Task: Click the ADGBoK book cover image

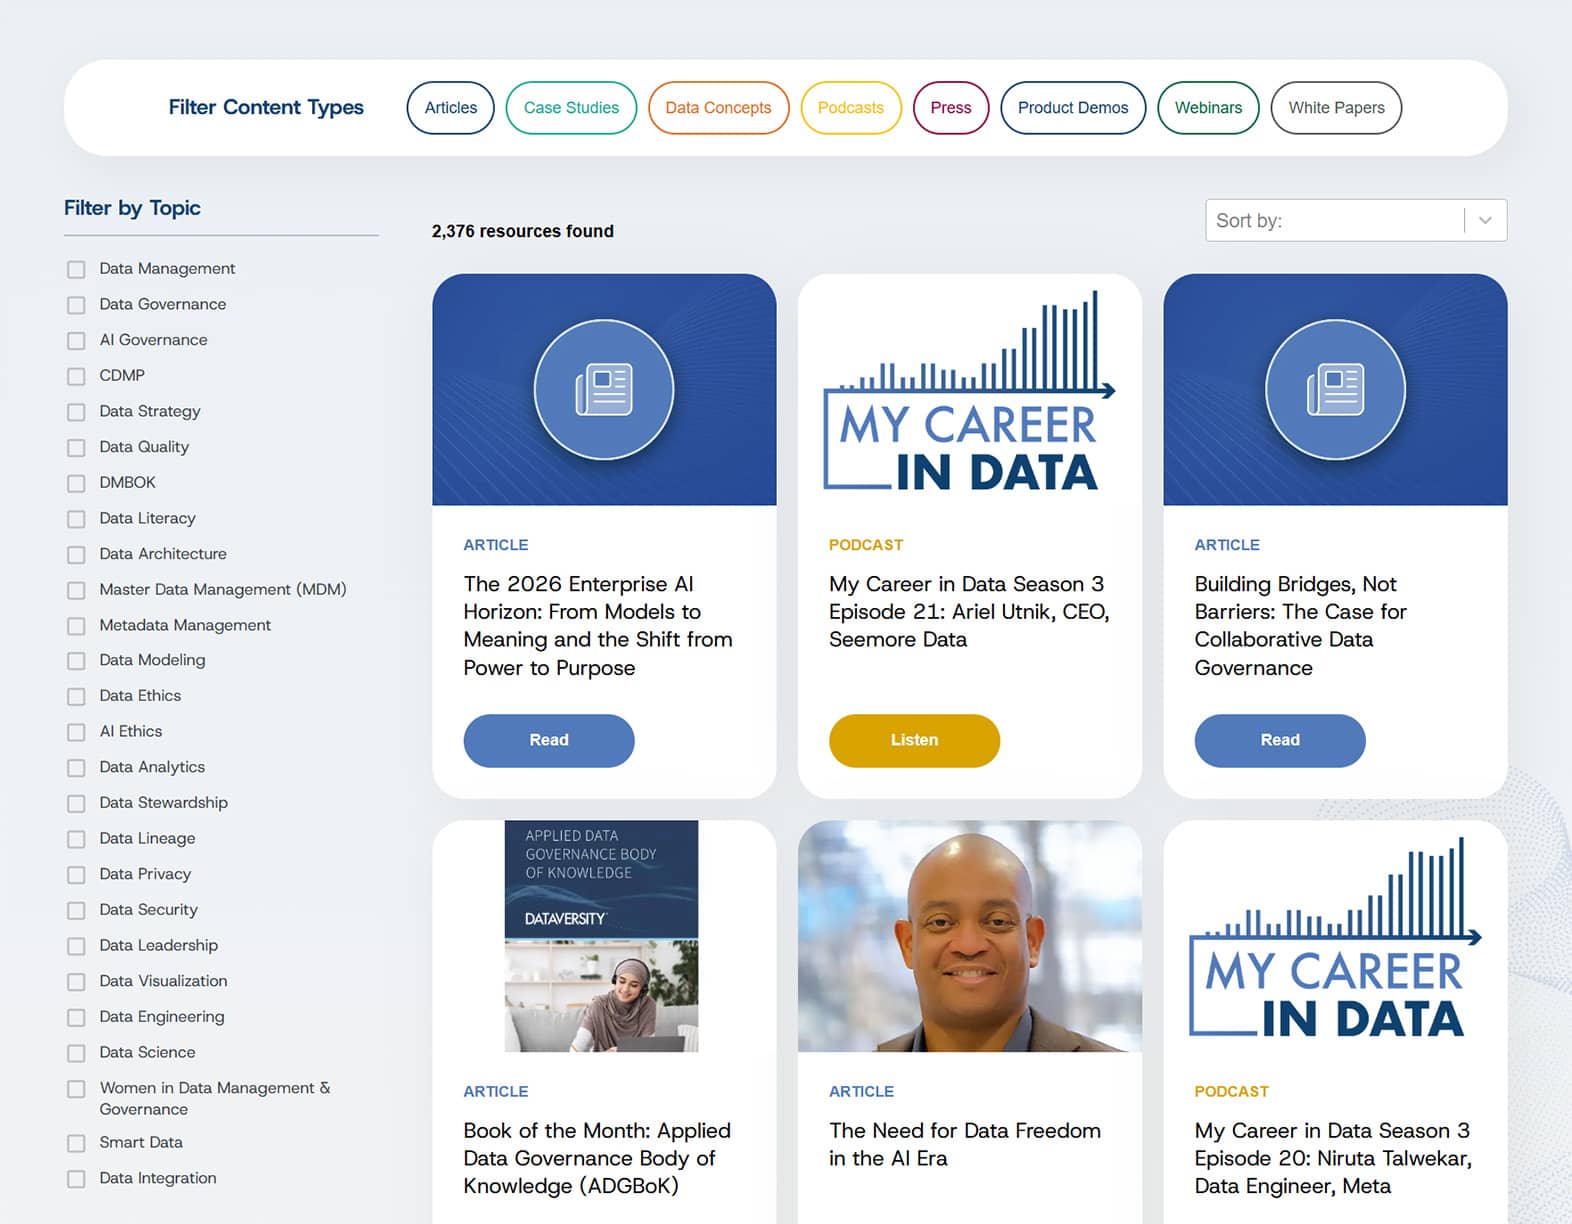Action: 601,936
